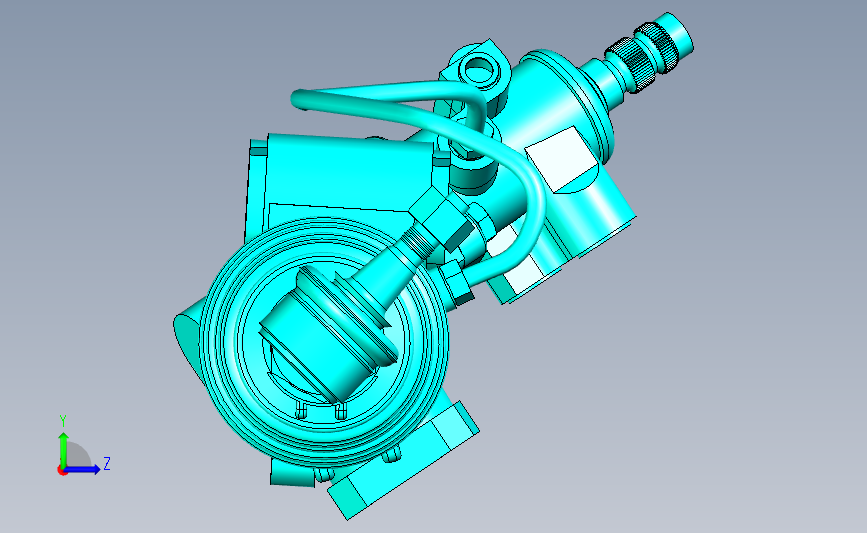Click the blue Z axis of the triad
The image size is (867, 533).
coord(82,469)
